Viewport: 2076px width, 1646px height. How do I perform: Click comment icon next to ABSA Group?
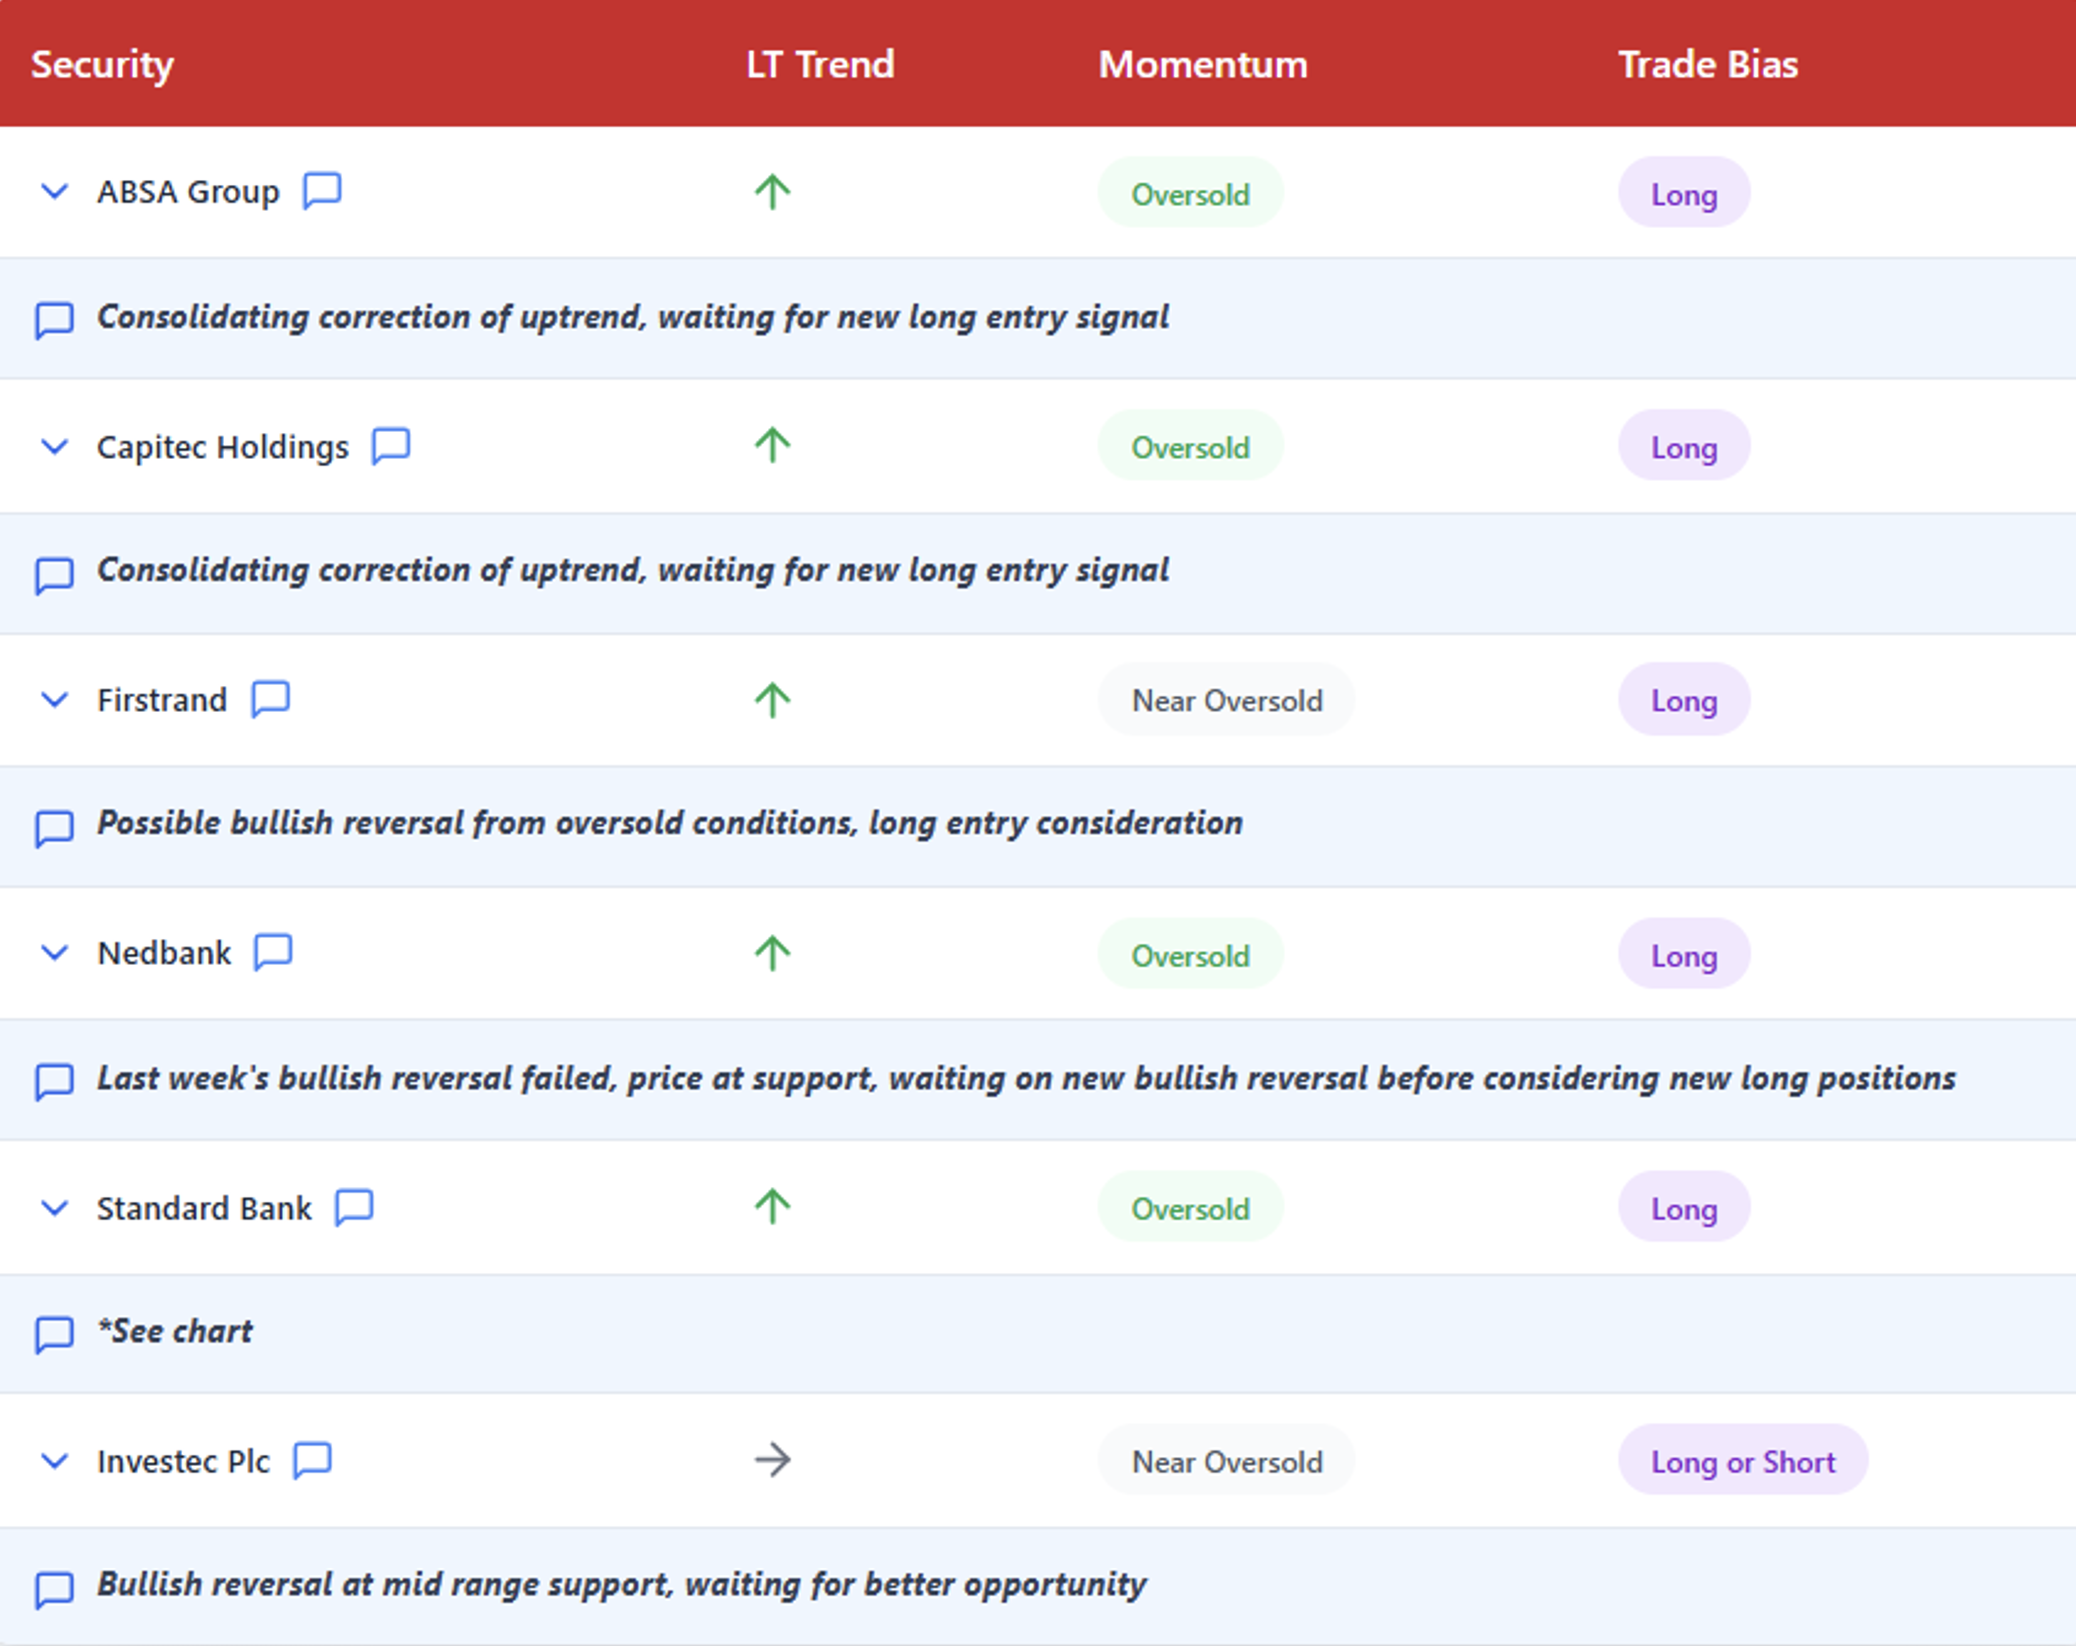click(x=322, y=190)
